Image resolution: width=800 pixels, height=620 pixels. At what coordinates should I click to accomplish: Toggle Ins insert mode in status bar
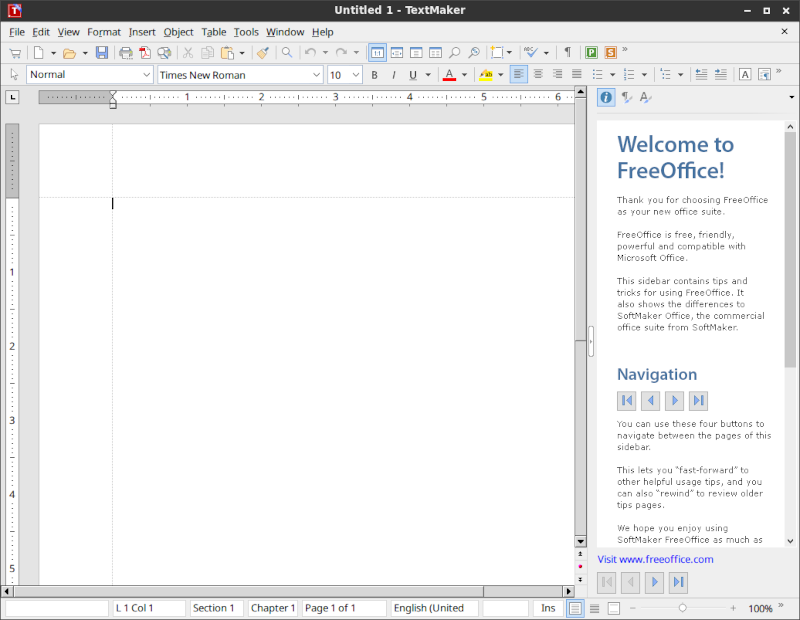click(x=548, y=608)
